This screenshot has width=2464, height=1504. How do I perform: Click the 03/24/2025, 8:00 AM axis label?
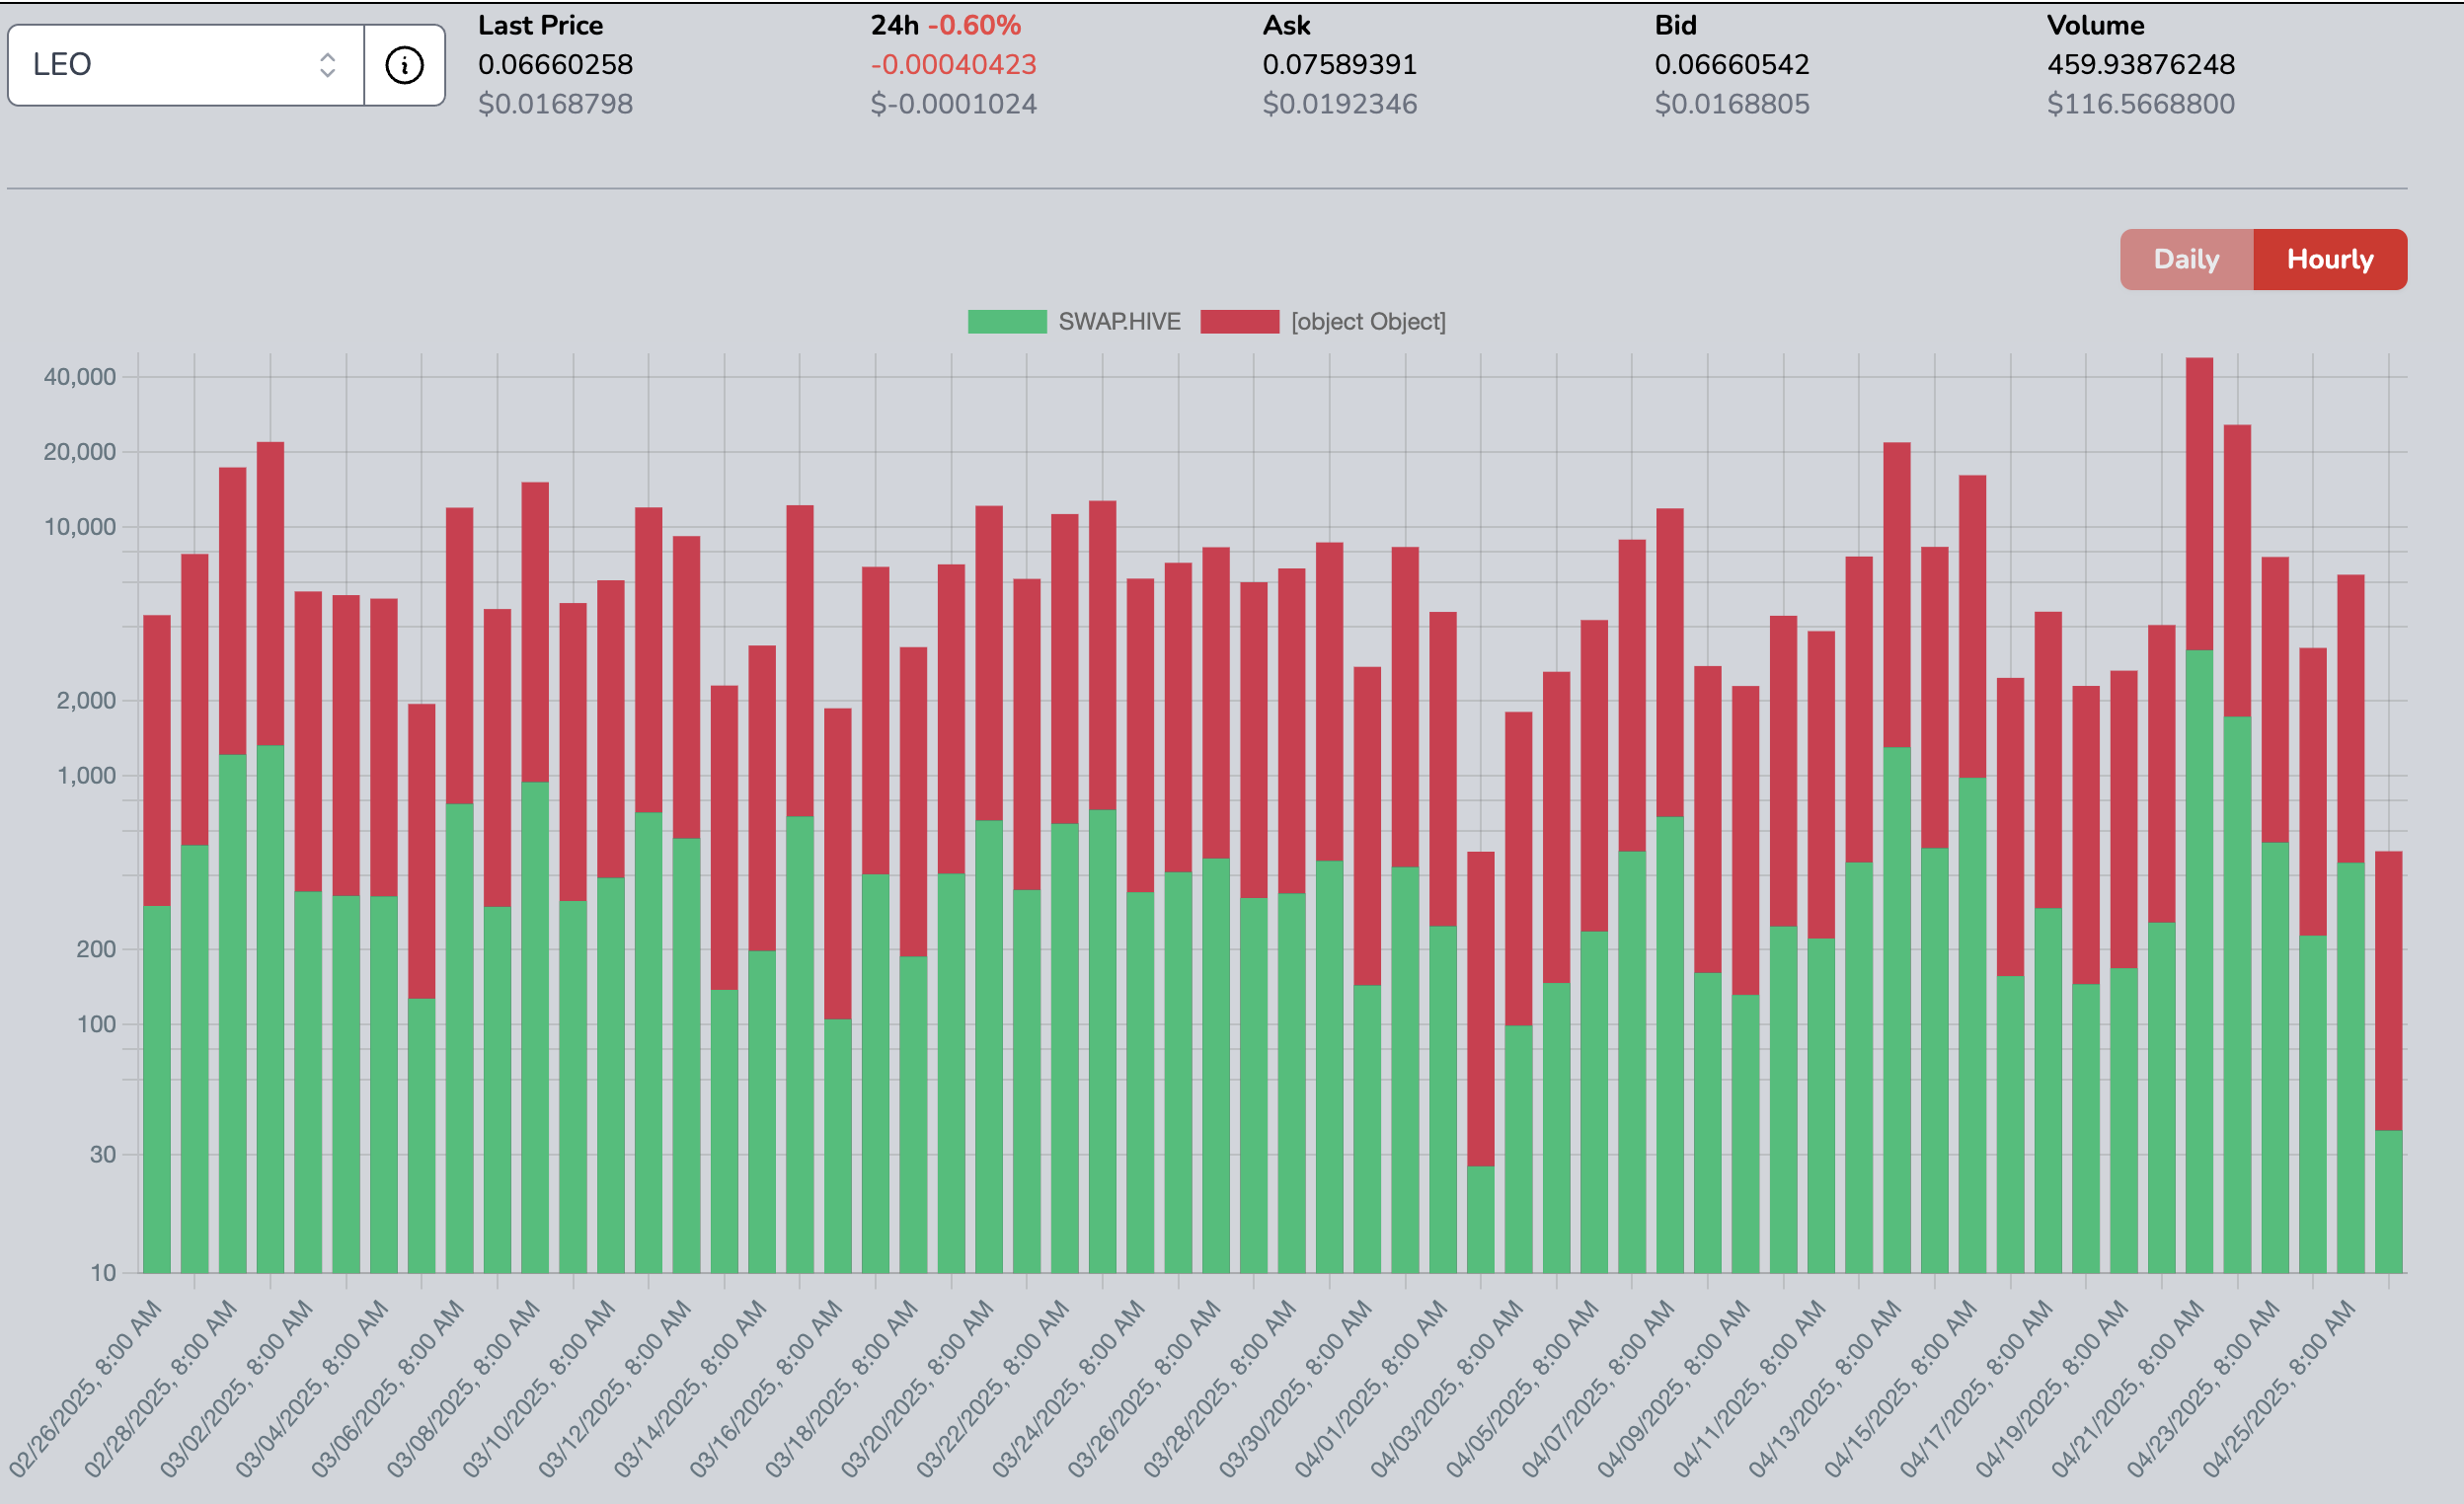[x=1069, y=1388]
